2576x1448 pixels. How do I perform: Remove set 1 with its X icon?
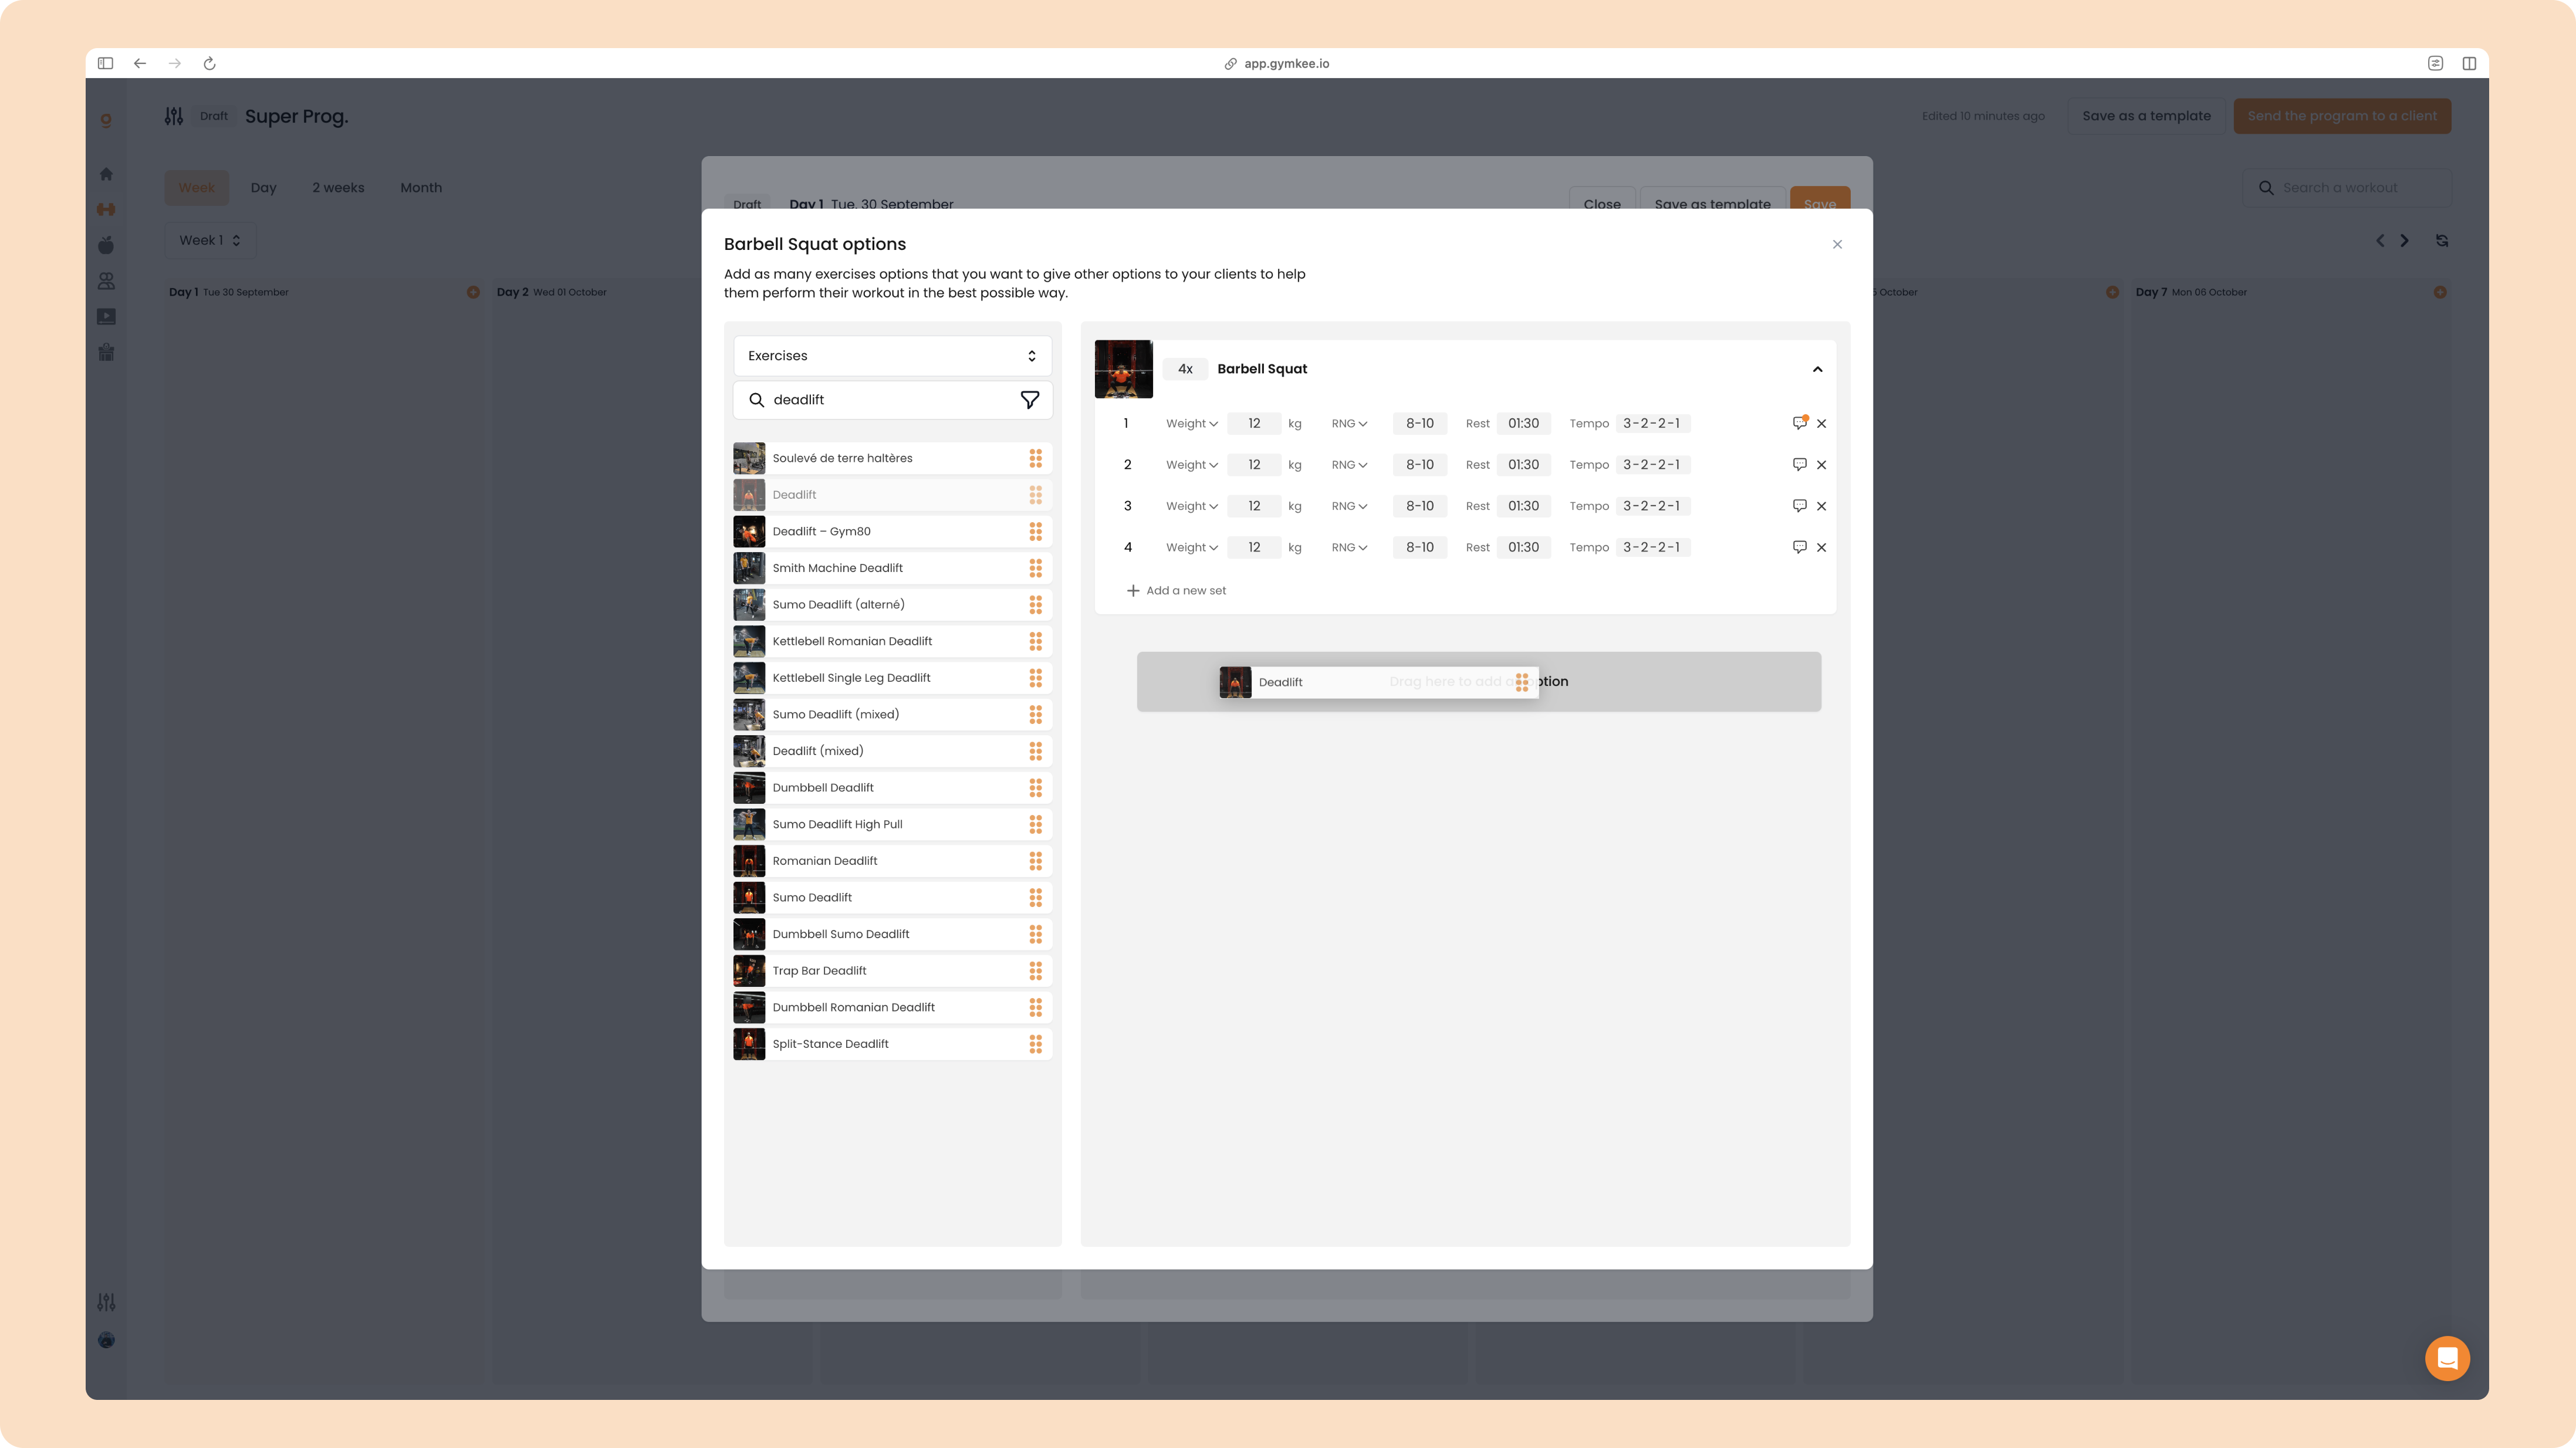tap(1821, 423)
